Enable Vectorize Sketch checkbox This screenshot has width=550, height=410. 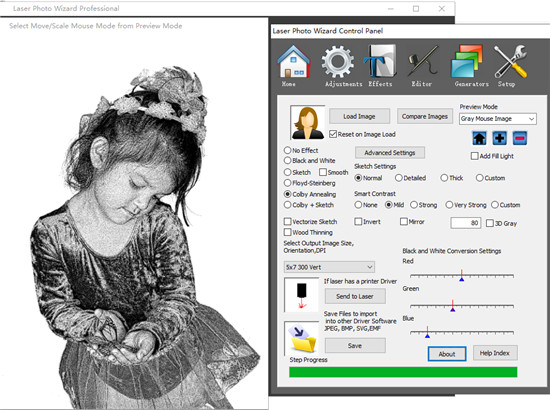pos(288,222)
